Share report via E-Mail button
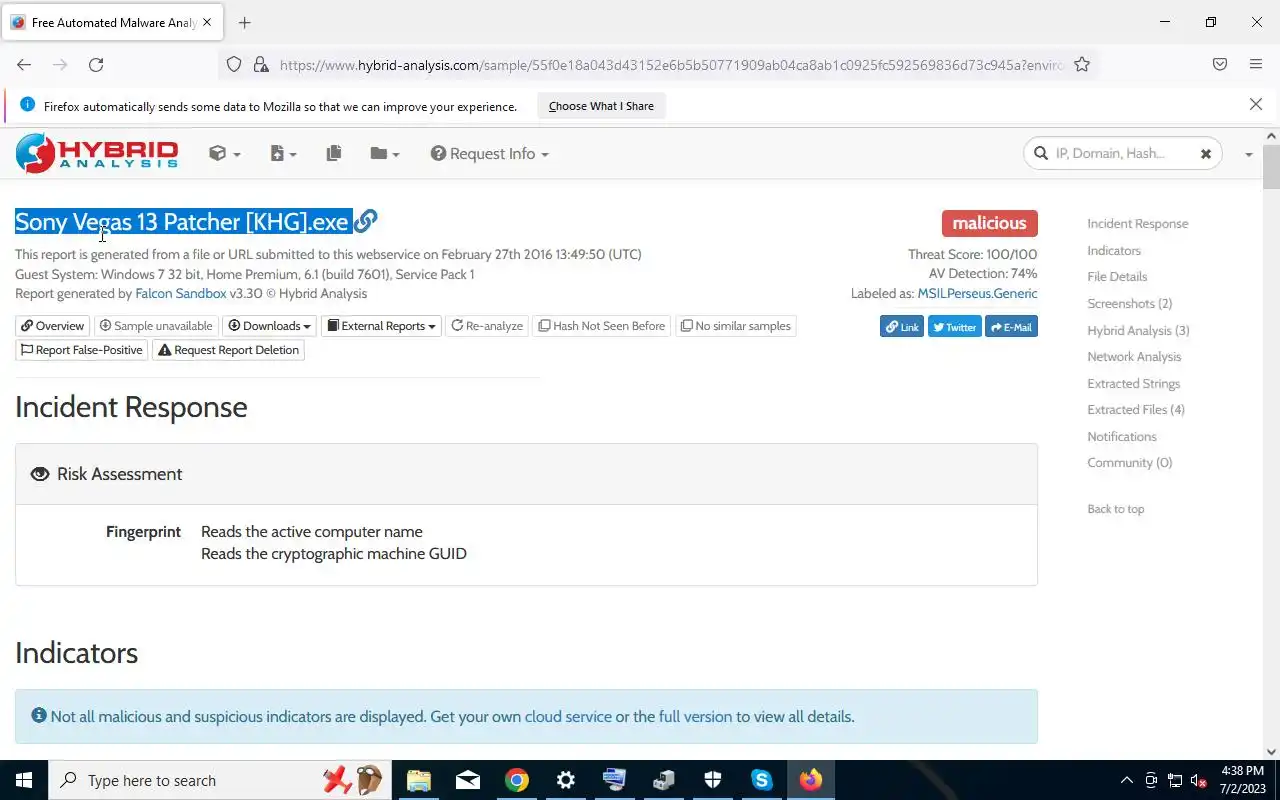 point(1011,327)
